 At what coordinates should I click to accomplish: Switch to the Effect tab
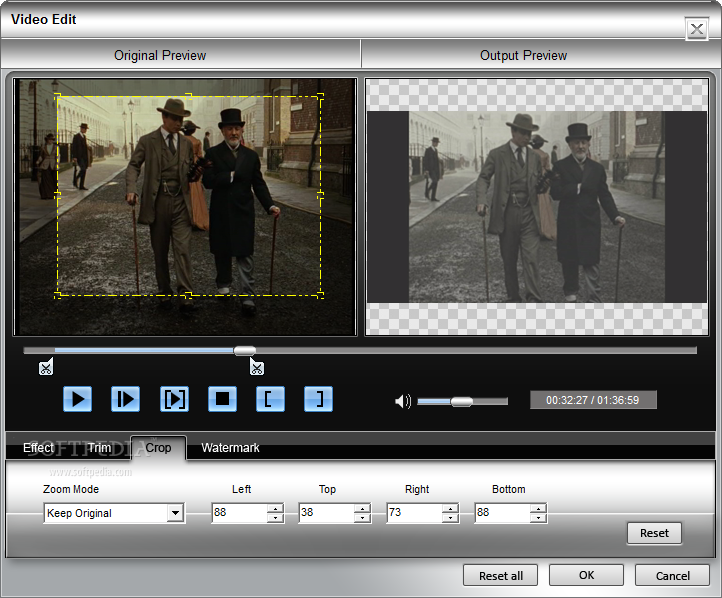pyautogui.click(x=38, y=448)
